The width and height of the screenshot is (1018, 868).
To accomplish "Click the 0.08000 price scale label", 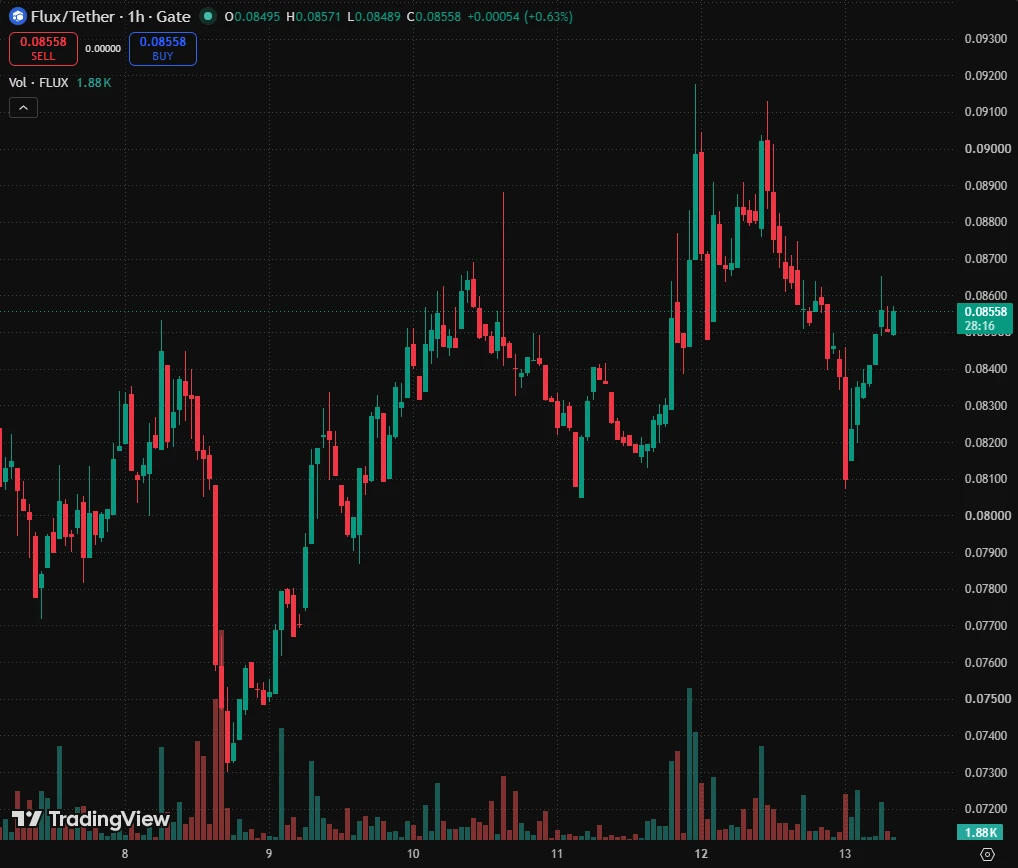I will coord(987,515).
